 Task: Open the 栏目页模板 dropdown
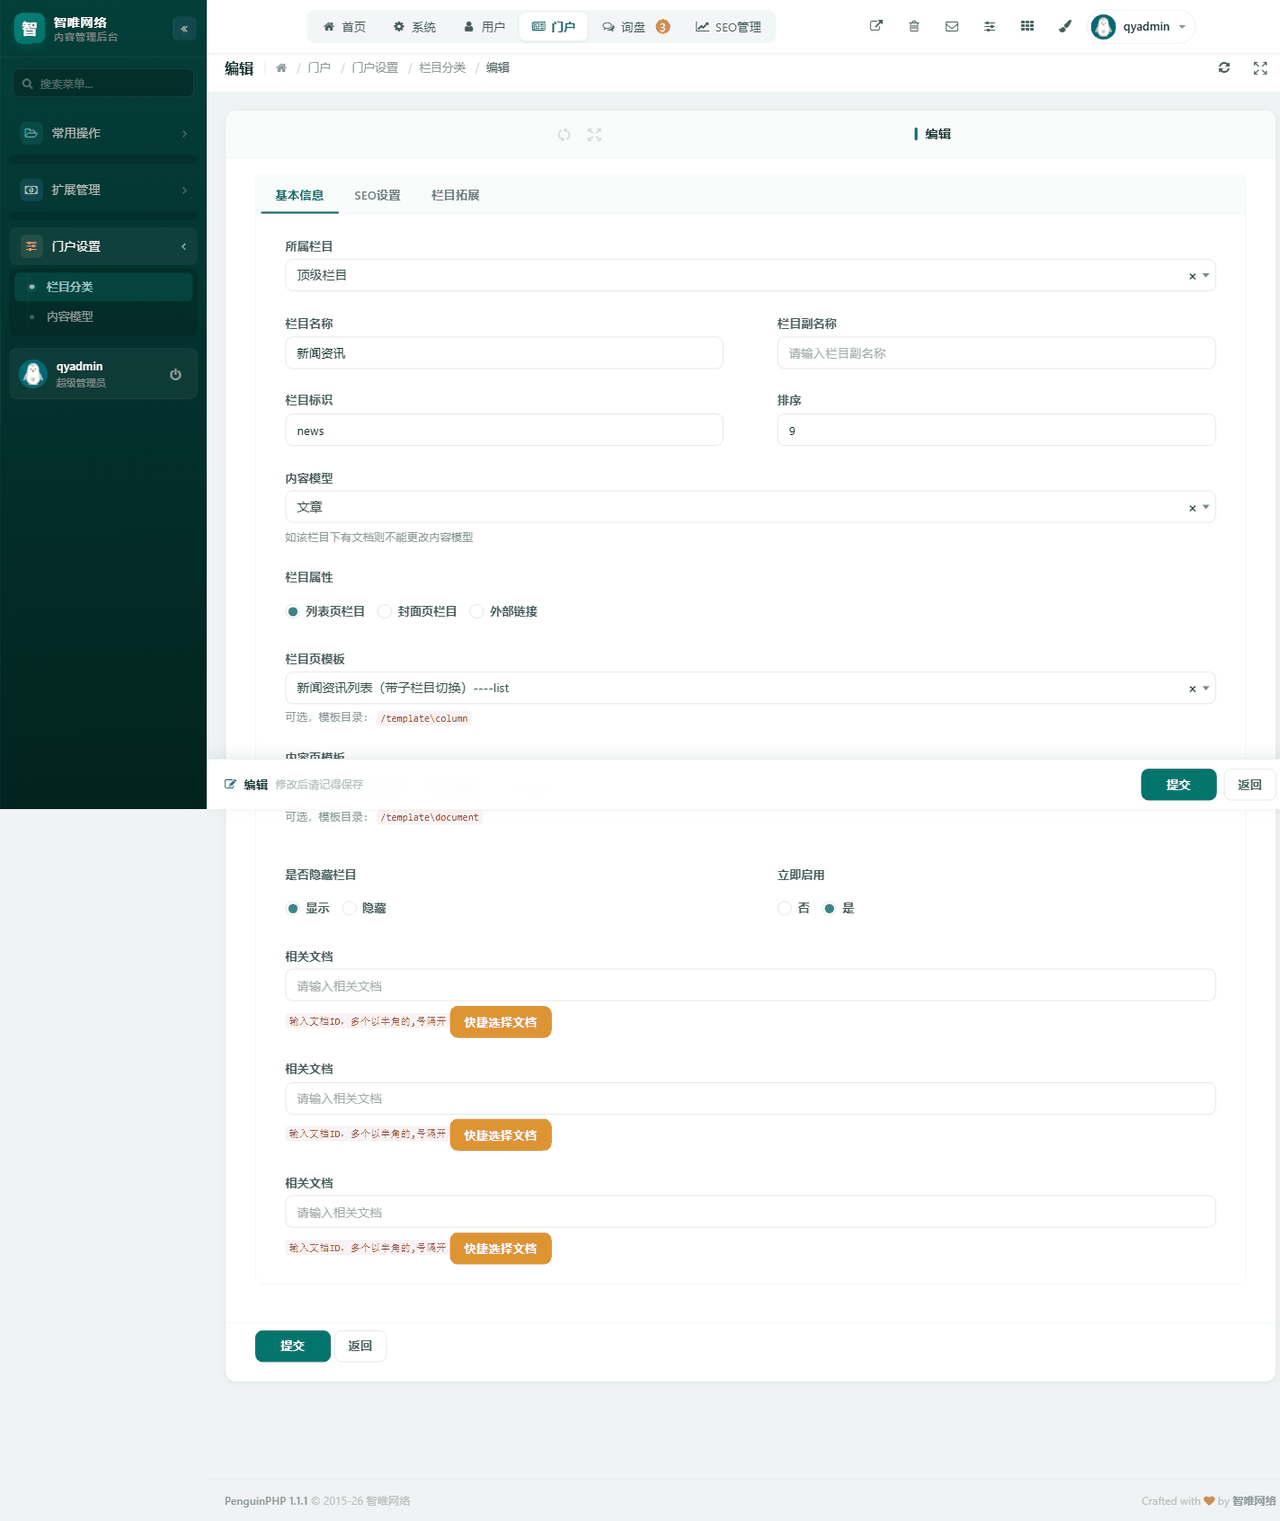pyautogui.click(x=750, y=688)
